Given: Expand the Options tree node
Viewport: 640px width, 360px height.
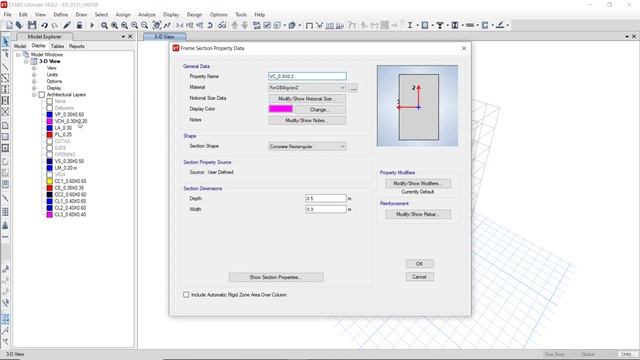Looking at the screenshot, I should click(34, 81).
